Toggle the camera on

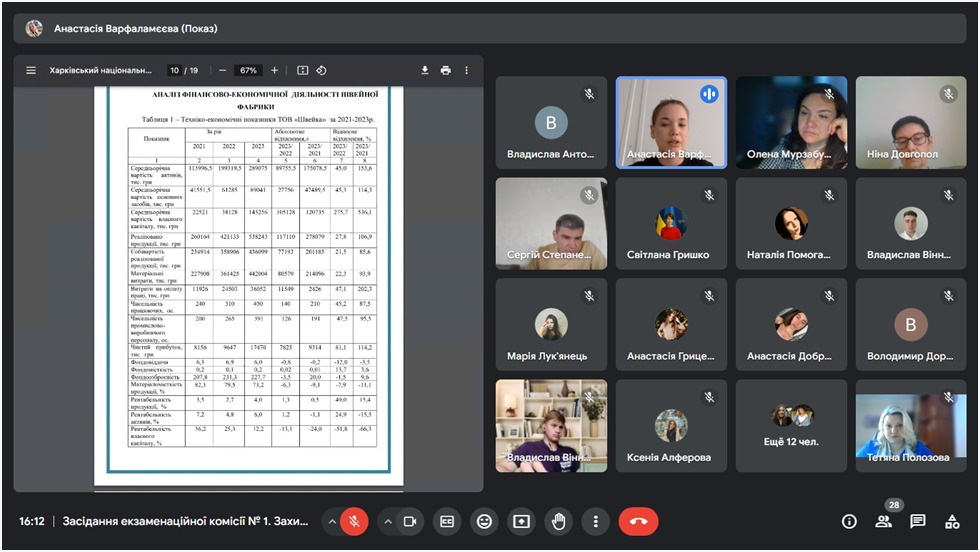[409, 521]
